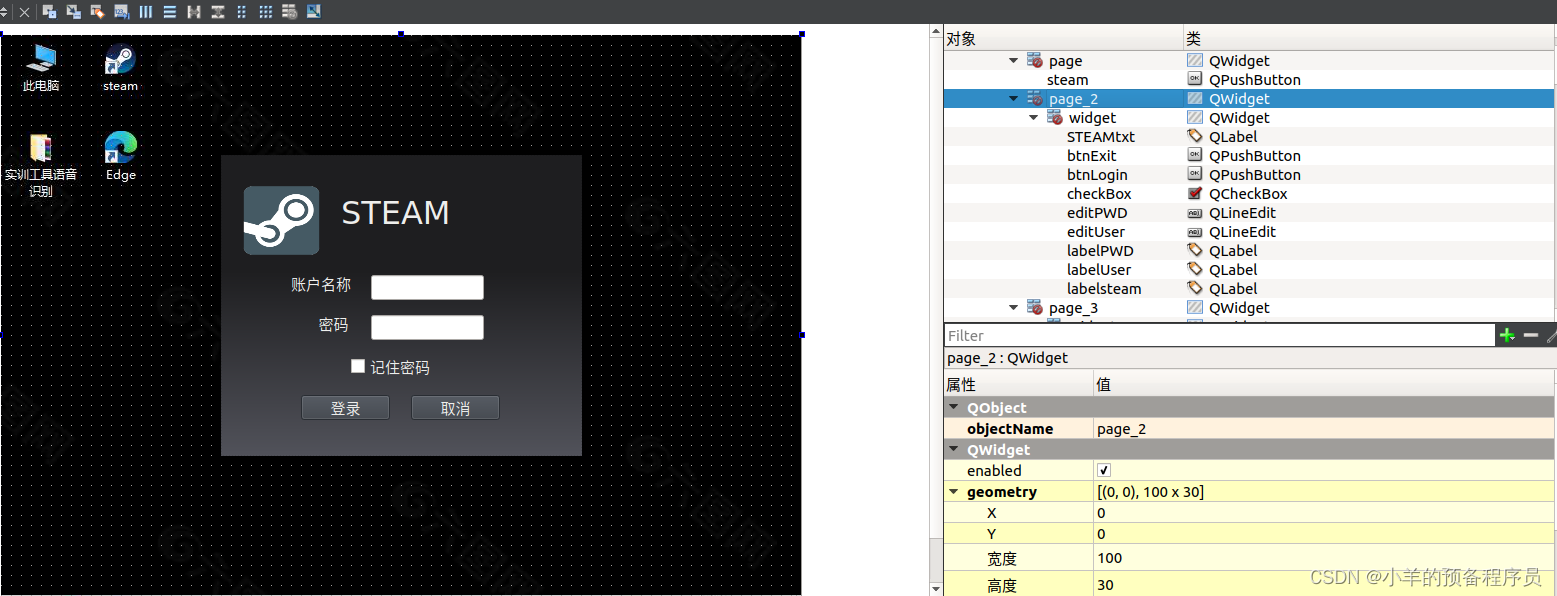Click the 对象 column header
Screen dimensions: 1557x596
click(1063, 39)
